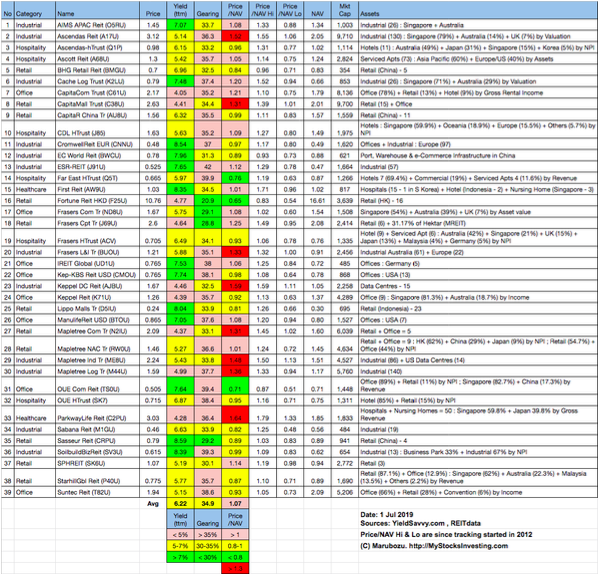The height and width of the screenshot is (574, 601).
Task: Select the 'Category' header cell
Action: tap(35, 10)
